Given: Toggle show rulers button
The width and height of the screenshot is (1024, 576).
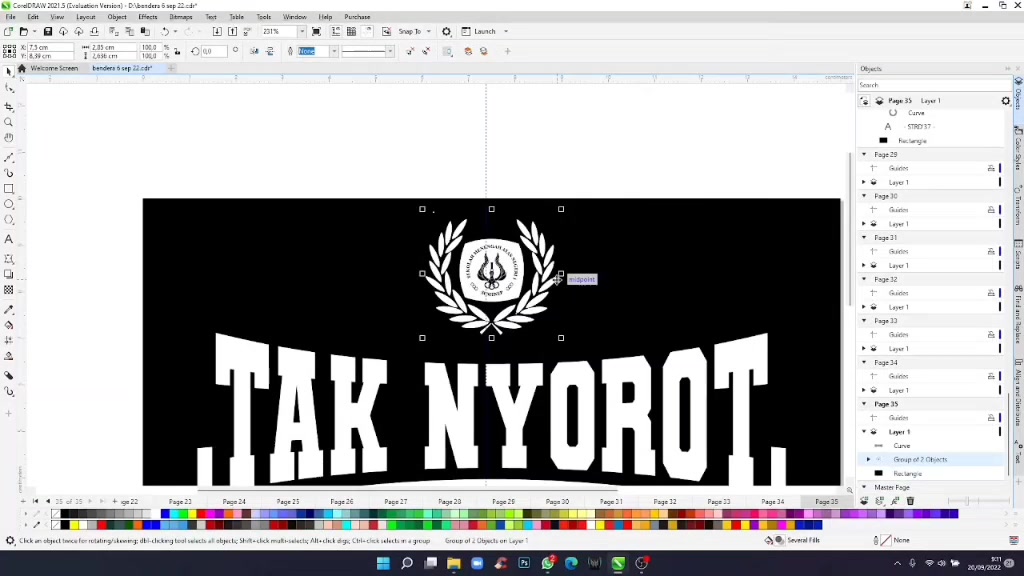Looking at the screenshot, I should point(336,31).
